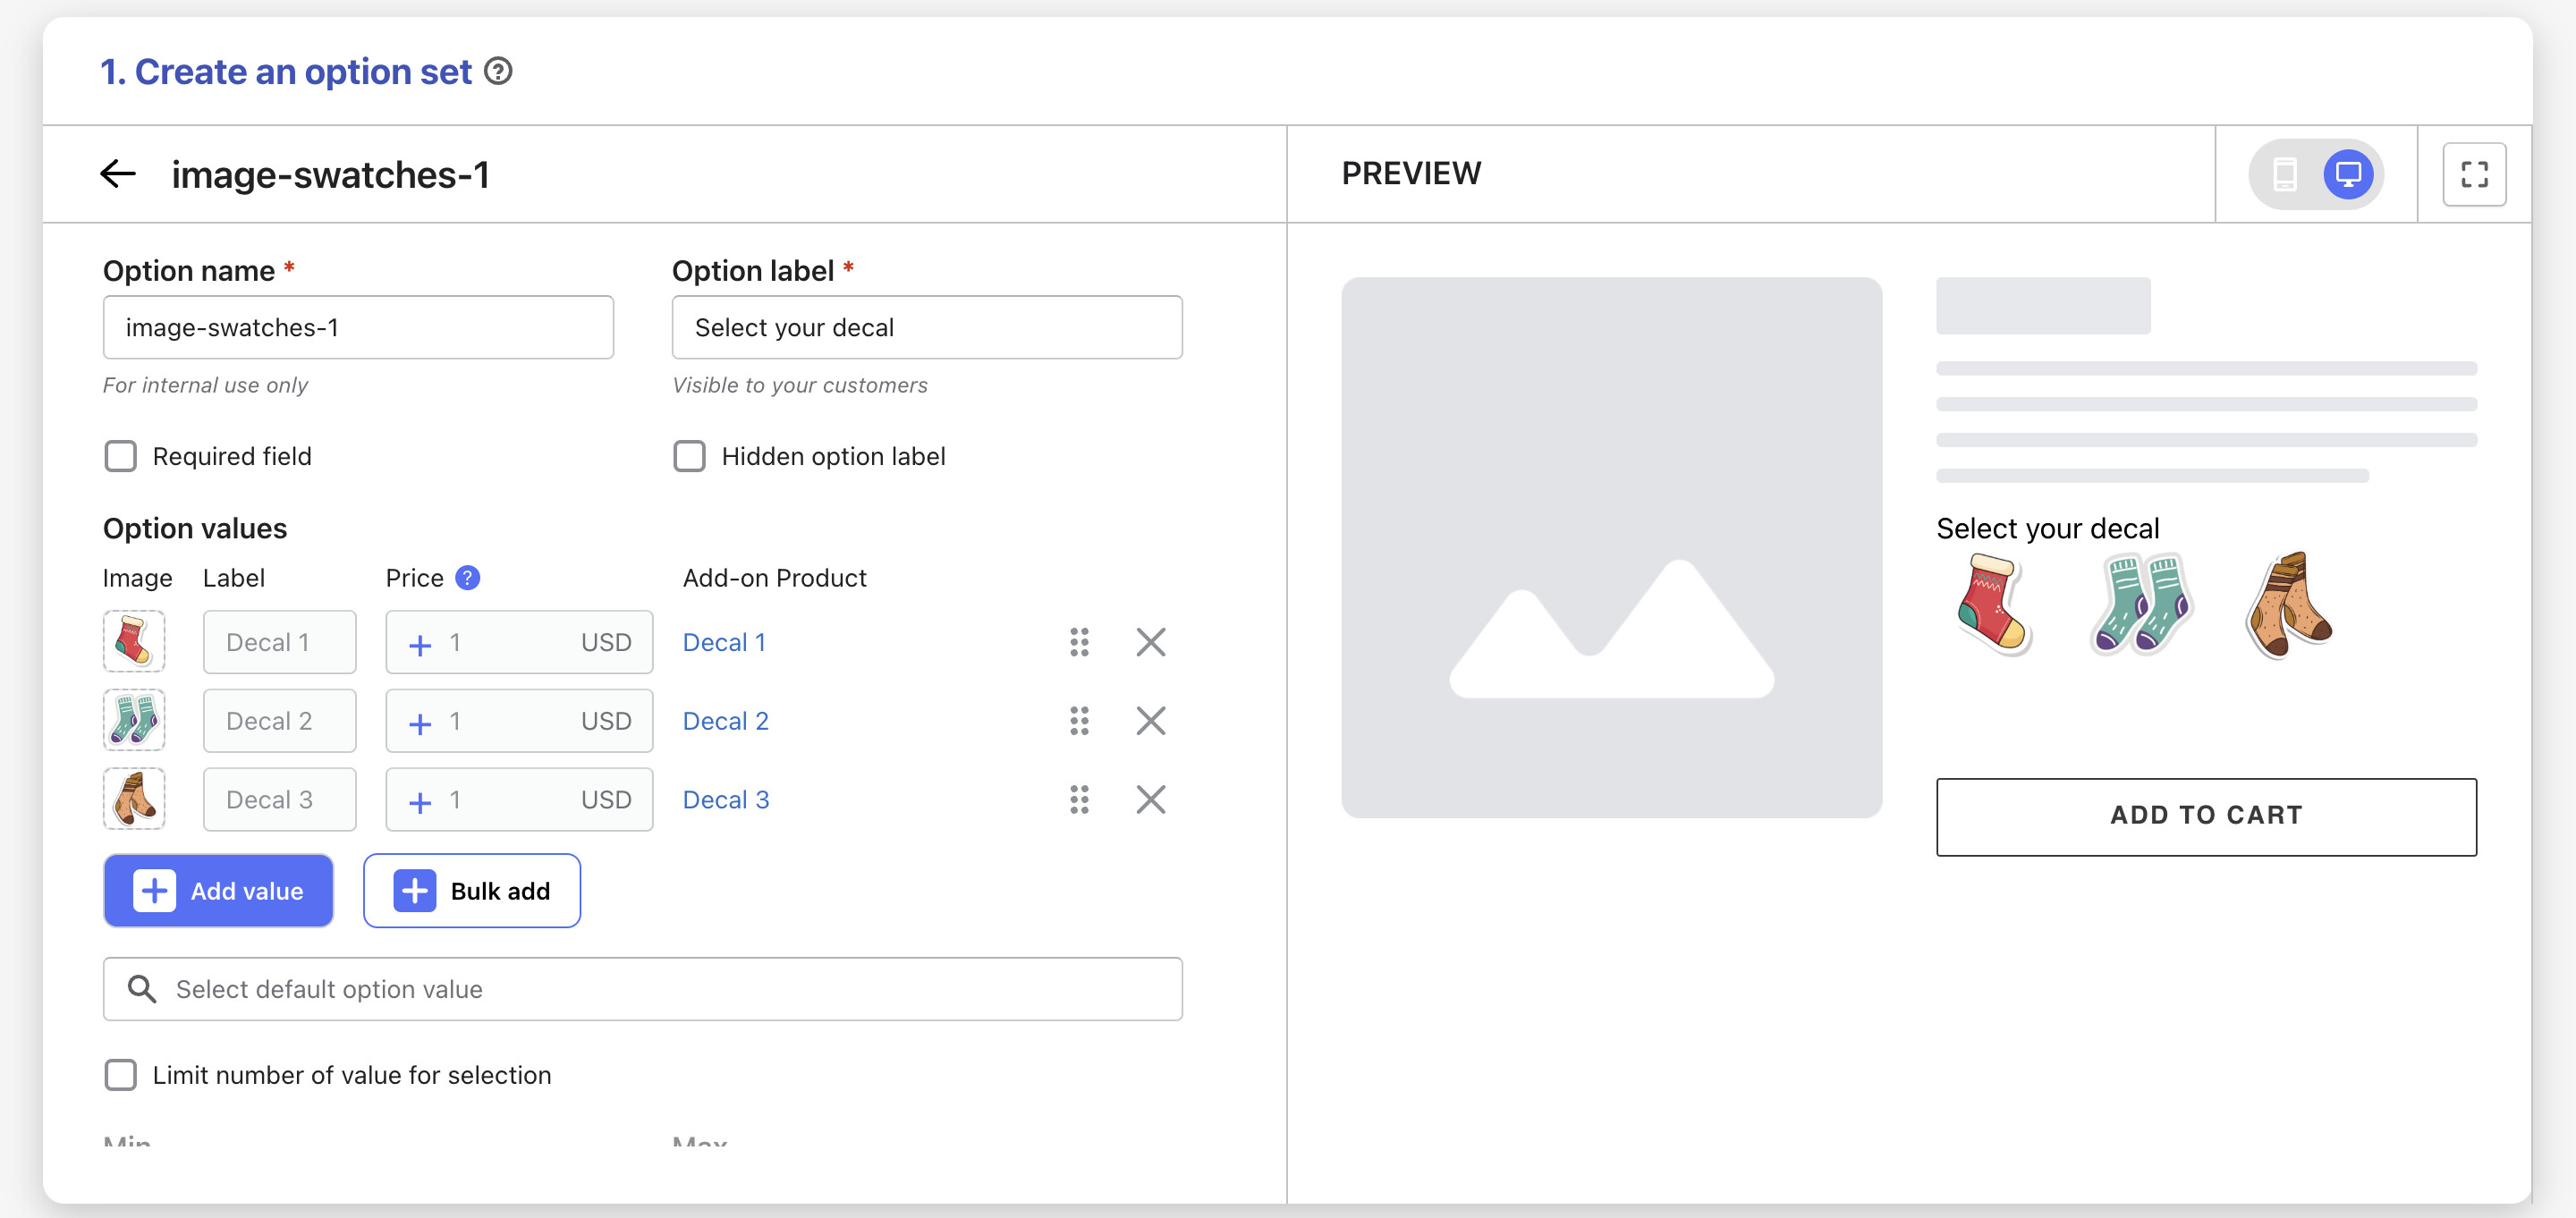Open the Price help tooltip icon
Screen dimensions: 2576x1218
467,578
